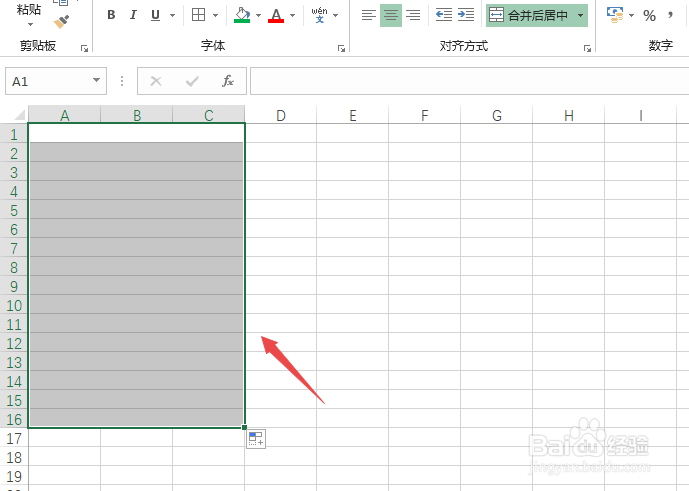
Task: Align text to the right
Action: coord(413,15)
